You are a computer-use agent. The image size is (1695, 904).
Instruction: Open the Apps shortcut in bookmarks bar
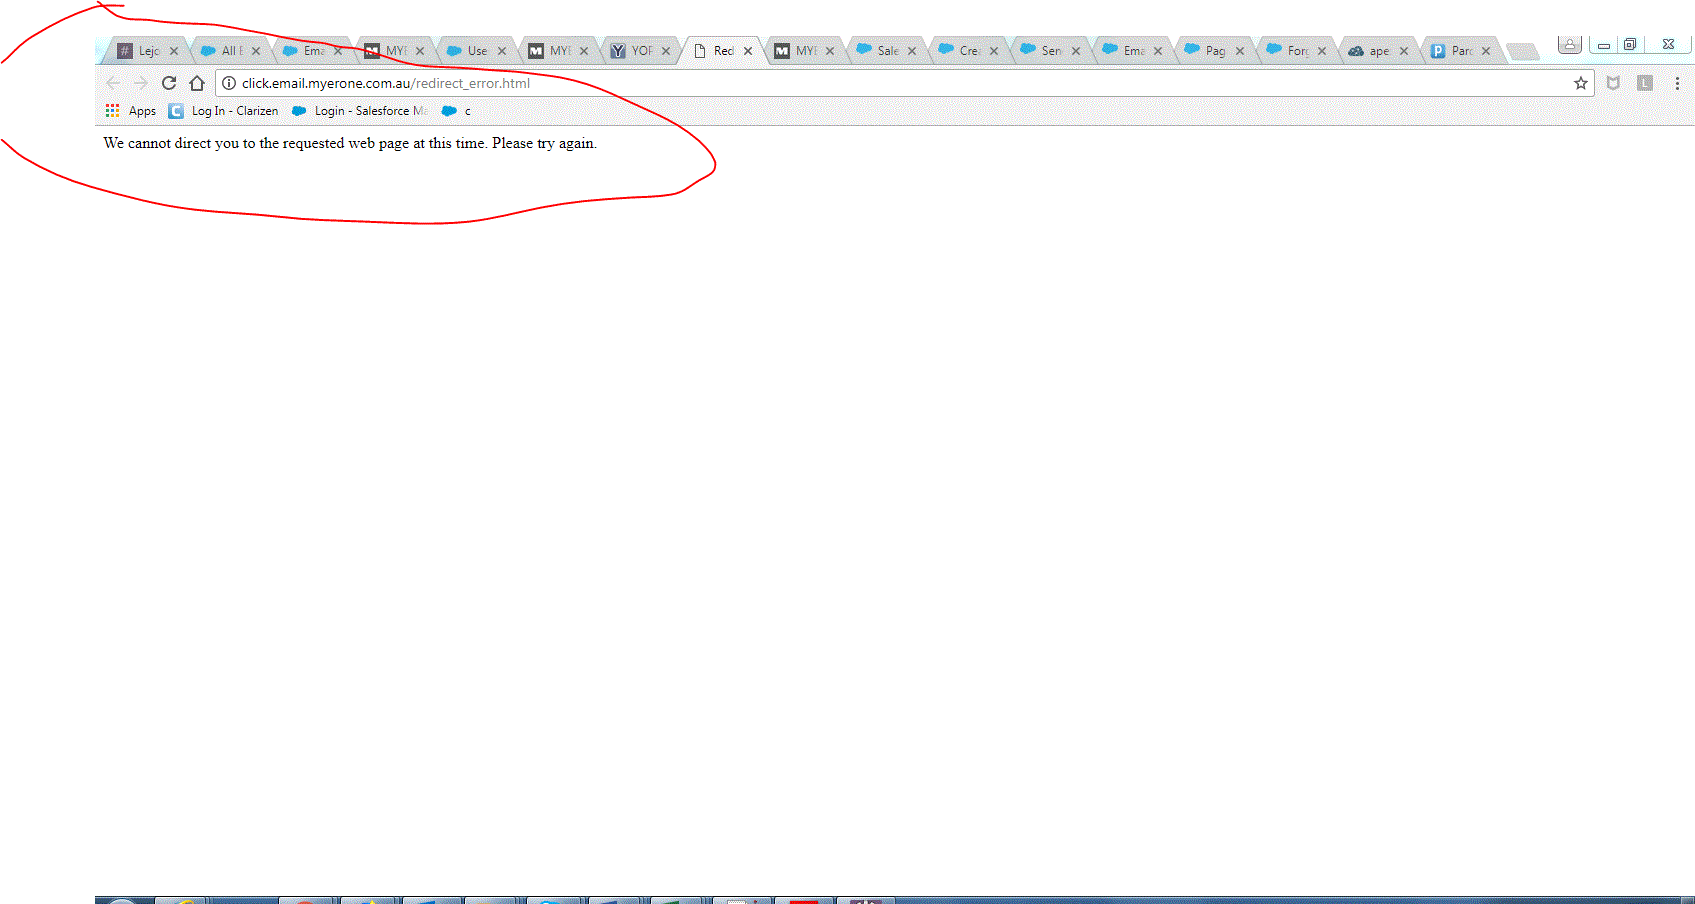[x=131, y=111]
